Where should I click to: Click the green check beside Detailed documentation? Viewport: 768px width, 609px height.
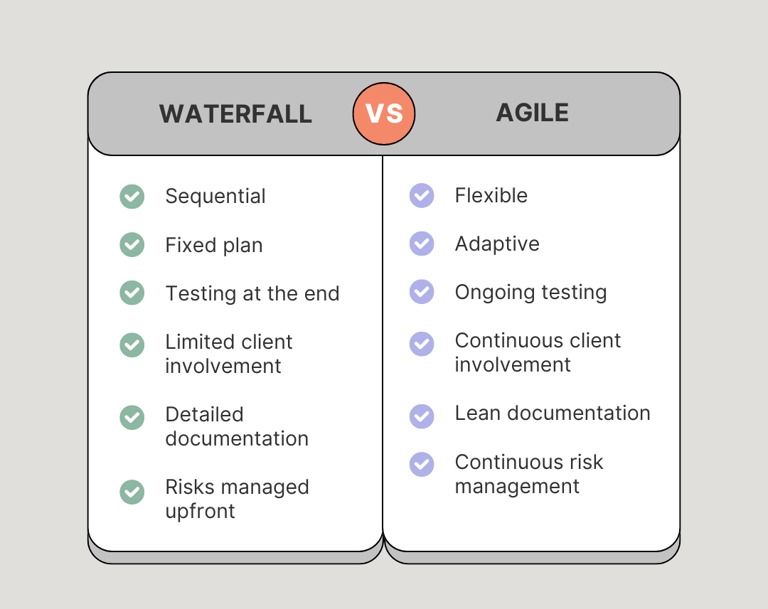[132, 417]
